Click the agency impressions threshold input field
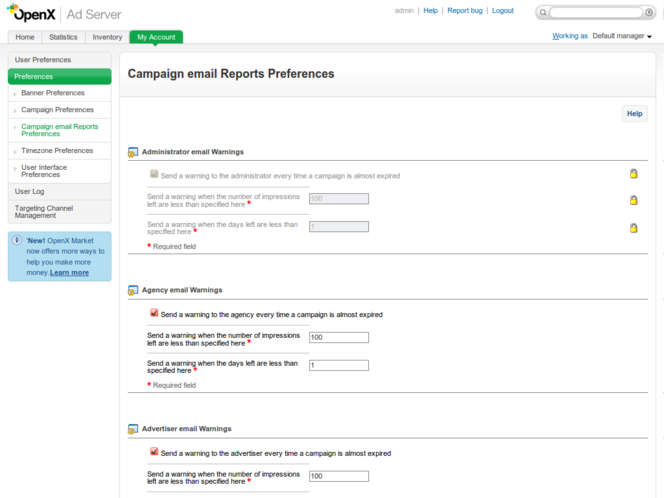Screen dimensions: 664x498 click(339, 338)
